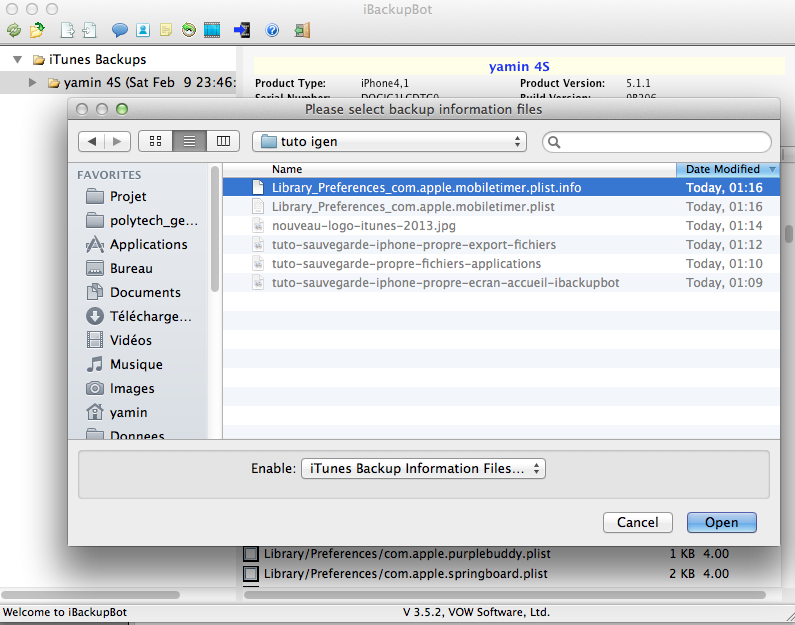Click in the dialog search field

coord(657,142)
